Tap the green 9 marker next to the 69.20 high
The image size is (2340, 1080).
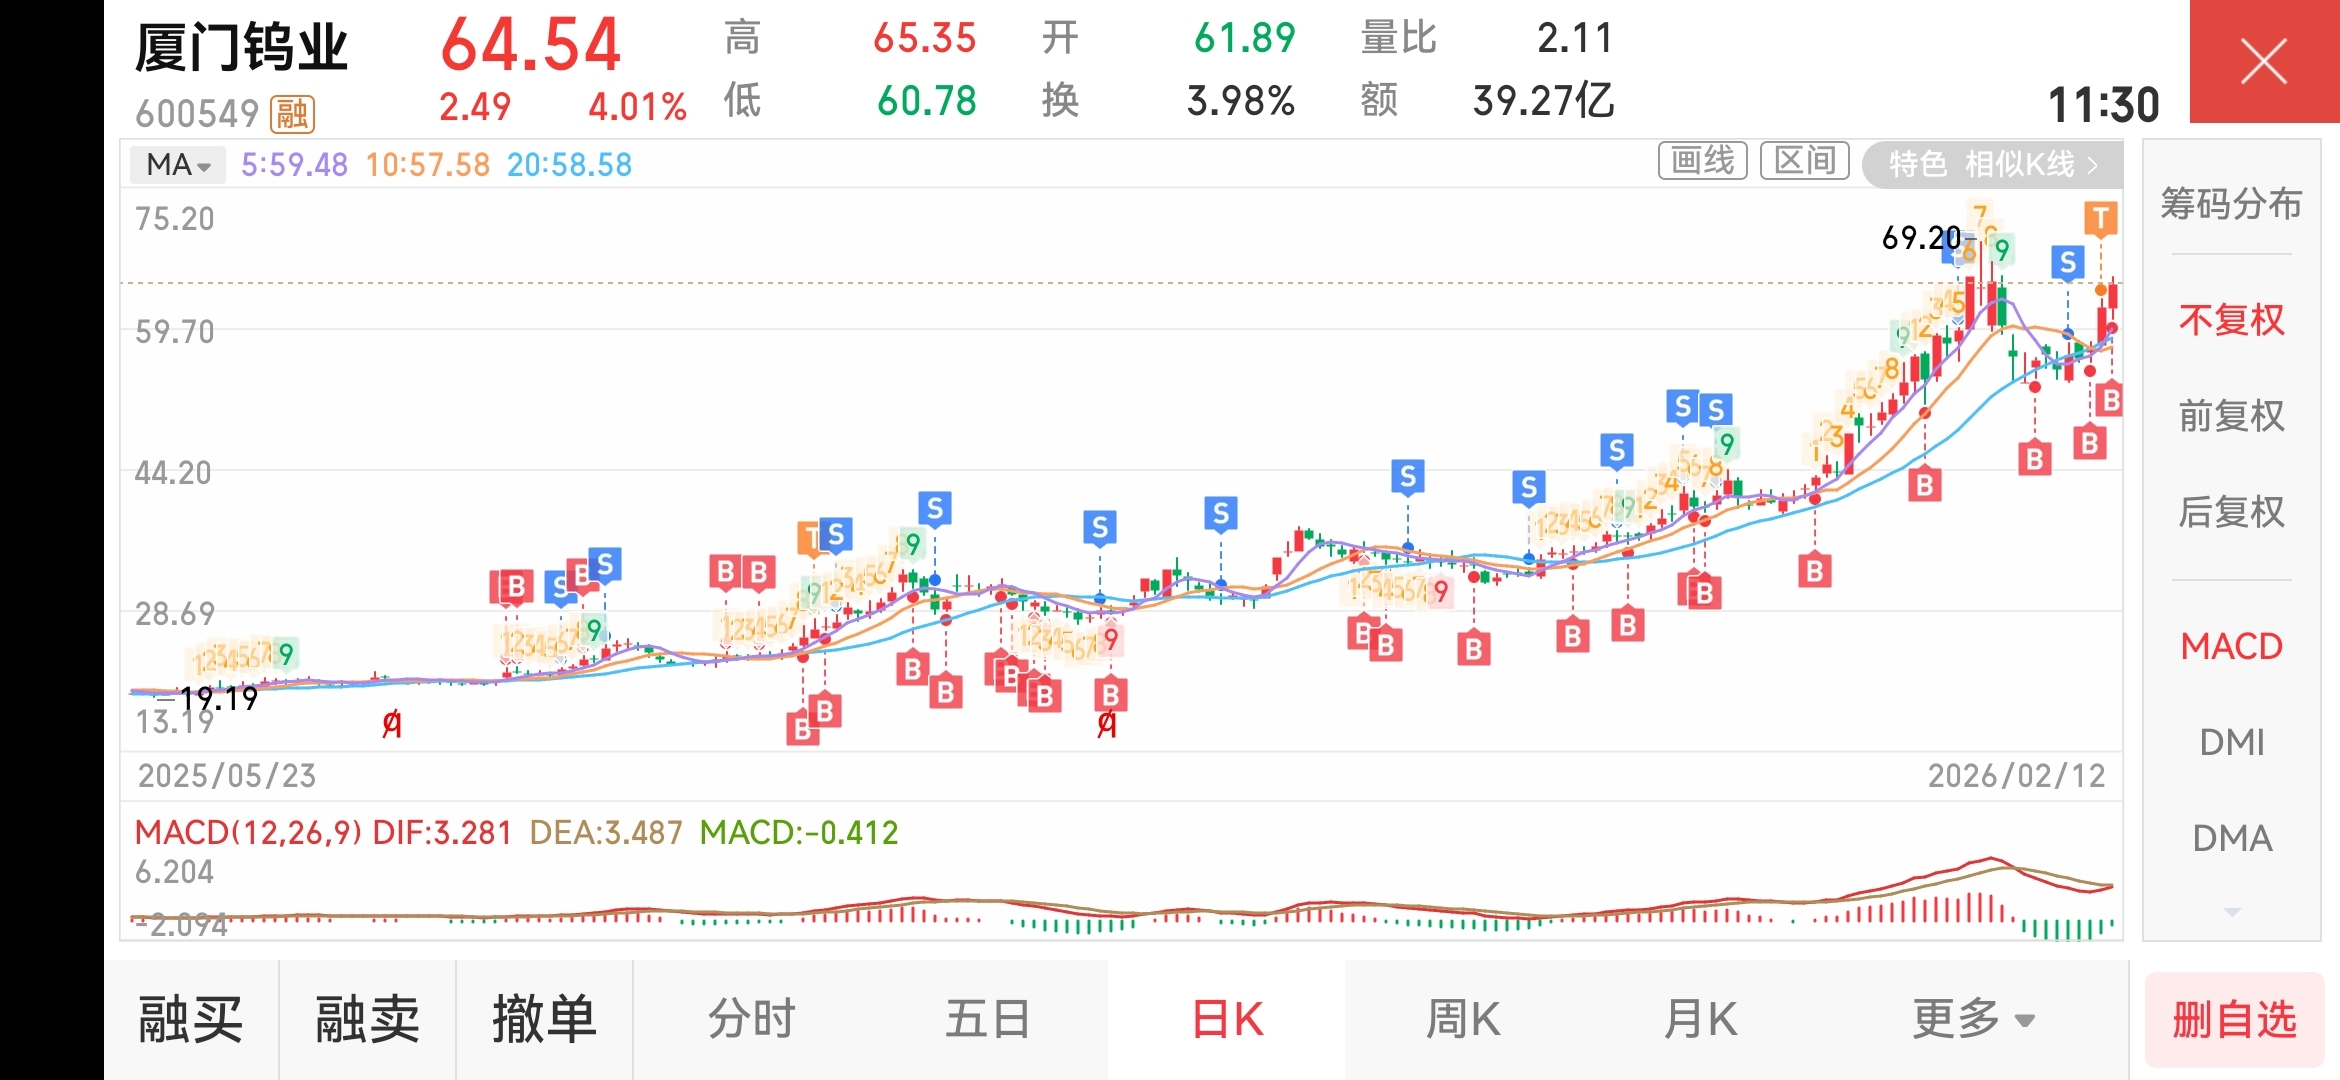click(x=2001, y=249)
